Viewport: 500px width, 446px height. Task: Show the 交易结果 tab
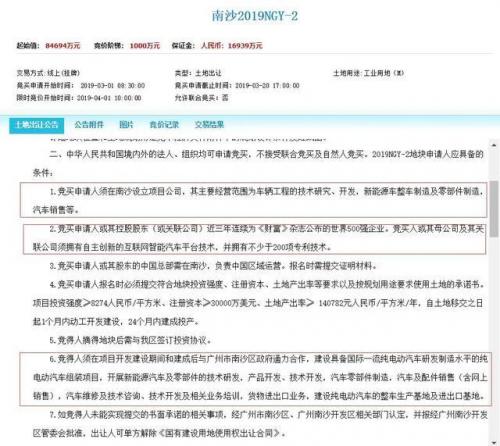(x=209, y=125)
